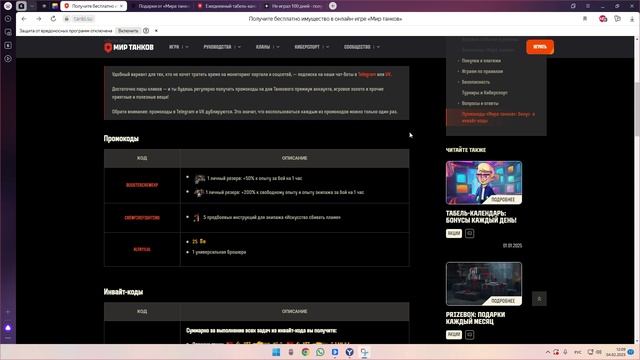Open the taskbar clock and date
Viewport: 640px width, 360px height.
[616, 352]
